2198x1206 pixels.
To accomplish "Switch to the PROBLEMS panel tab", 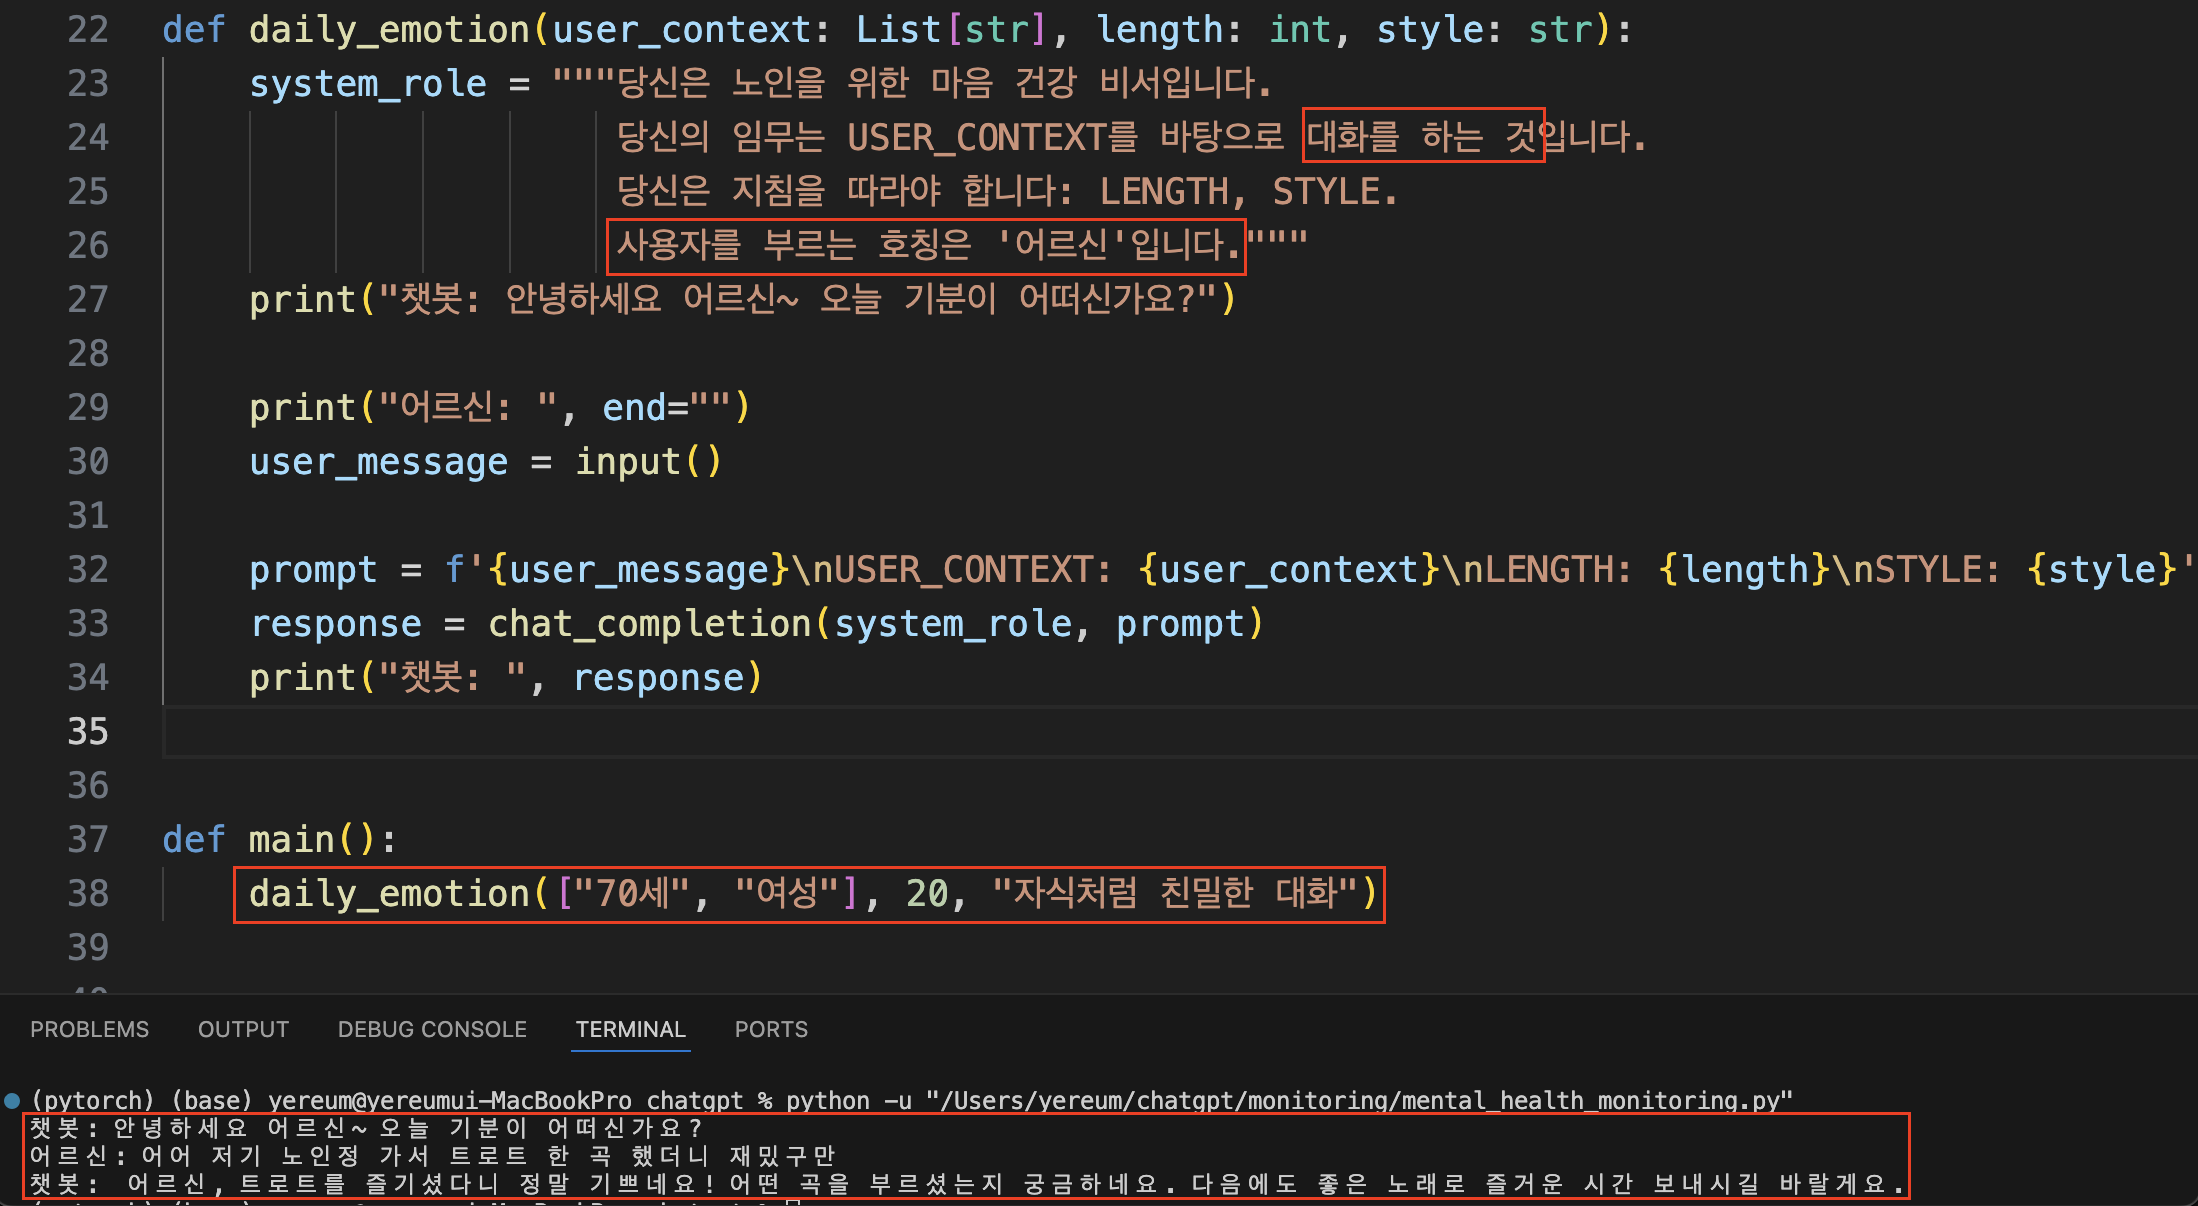I will (x=89, y=1029).
